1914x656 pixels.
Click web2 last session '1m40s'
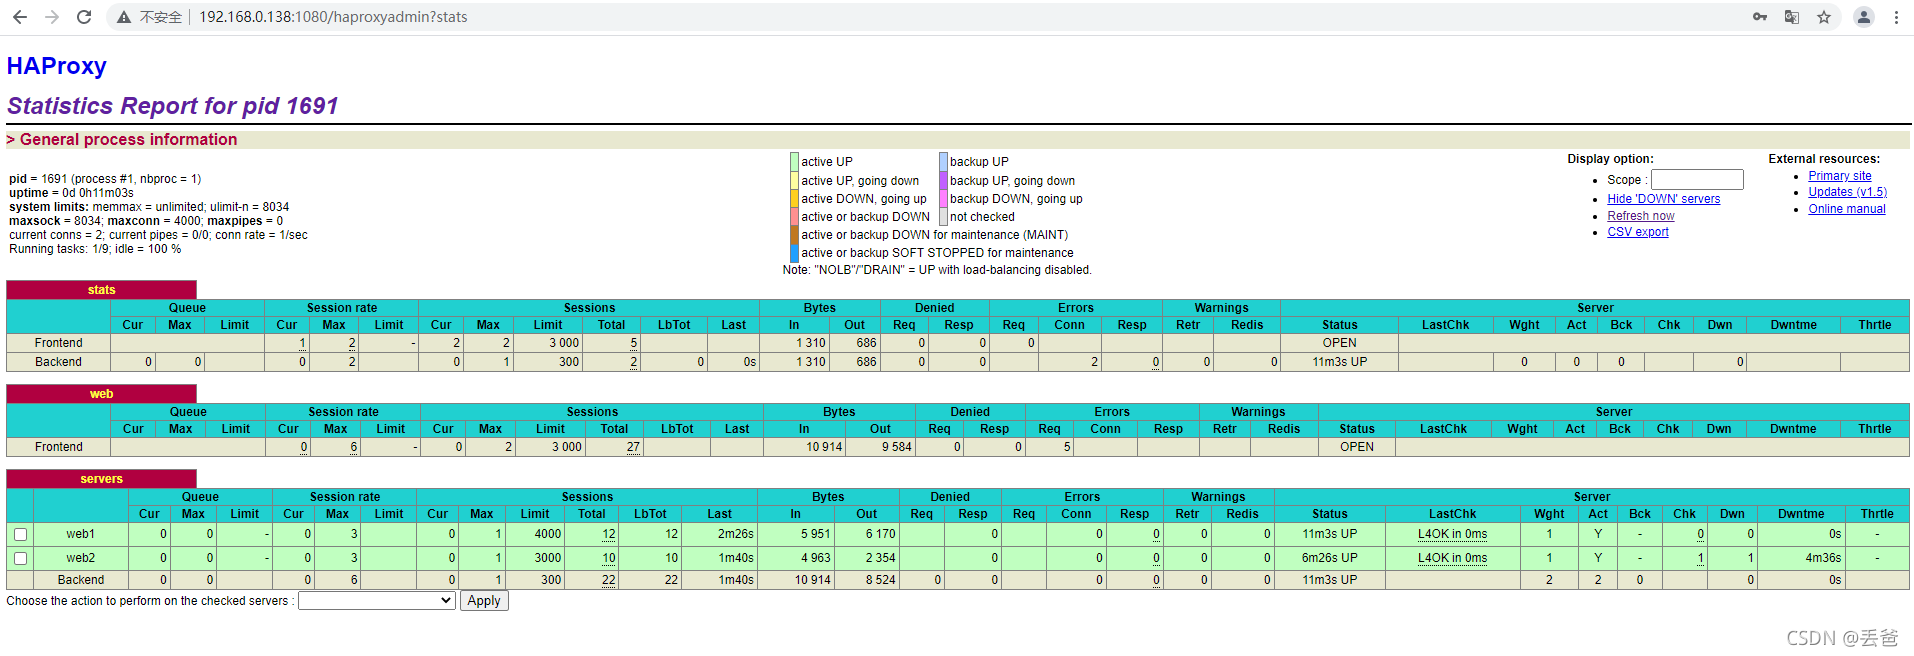pos(736,558)
